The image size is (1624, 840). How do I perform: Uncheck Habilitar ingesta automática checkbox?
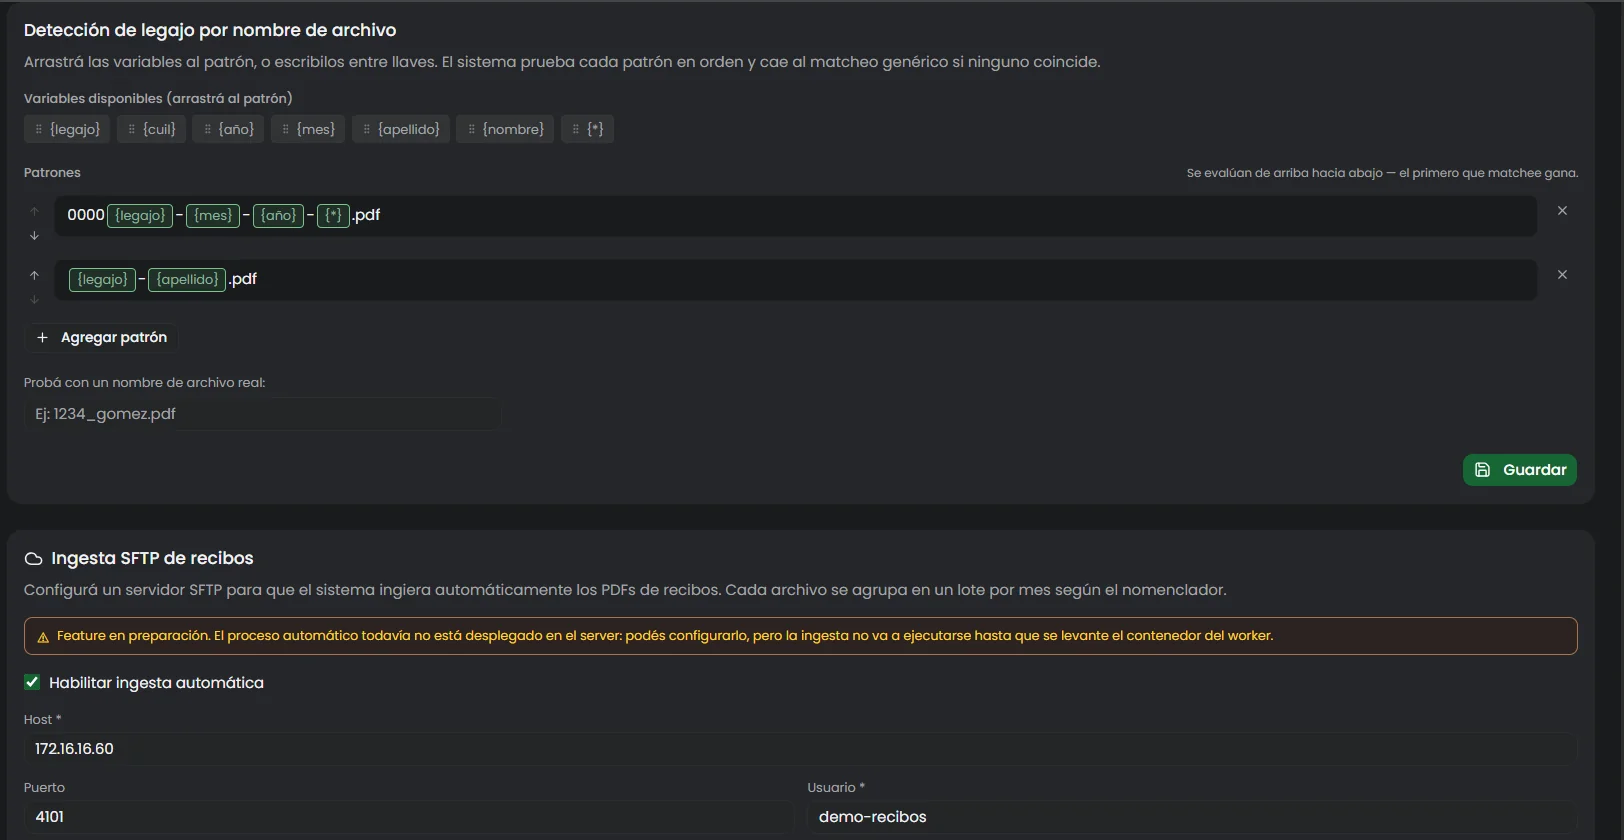tap(32, 682)
